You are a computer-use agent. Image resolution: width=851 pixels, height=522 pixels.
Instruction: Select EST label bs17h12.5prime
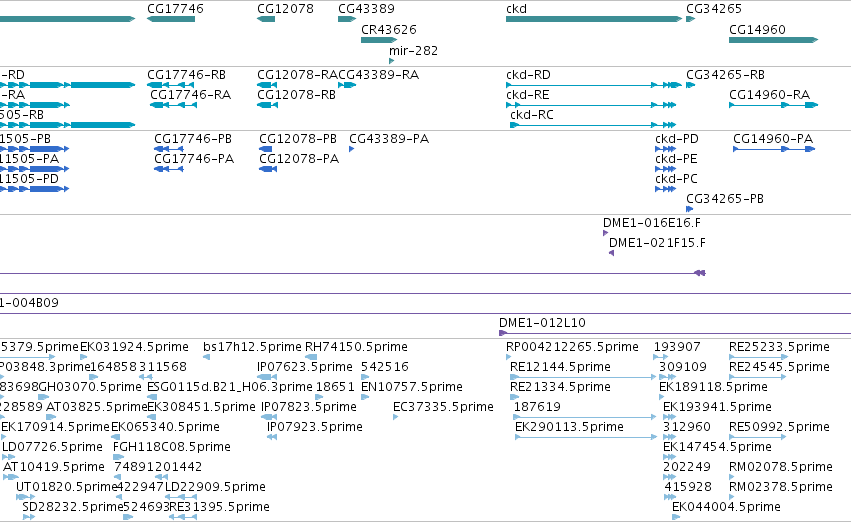pyautogui.click(x=252, y=346)
